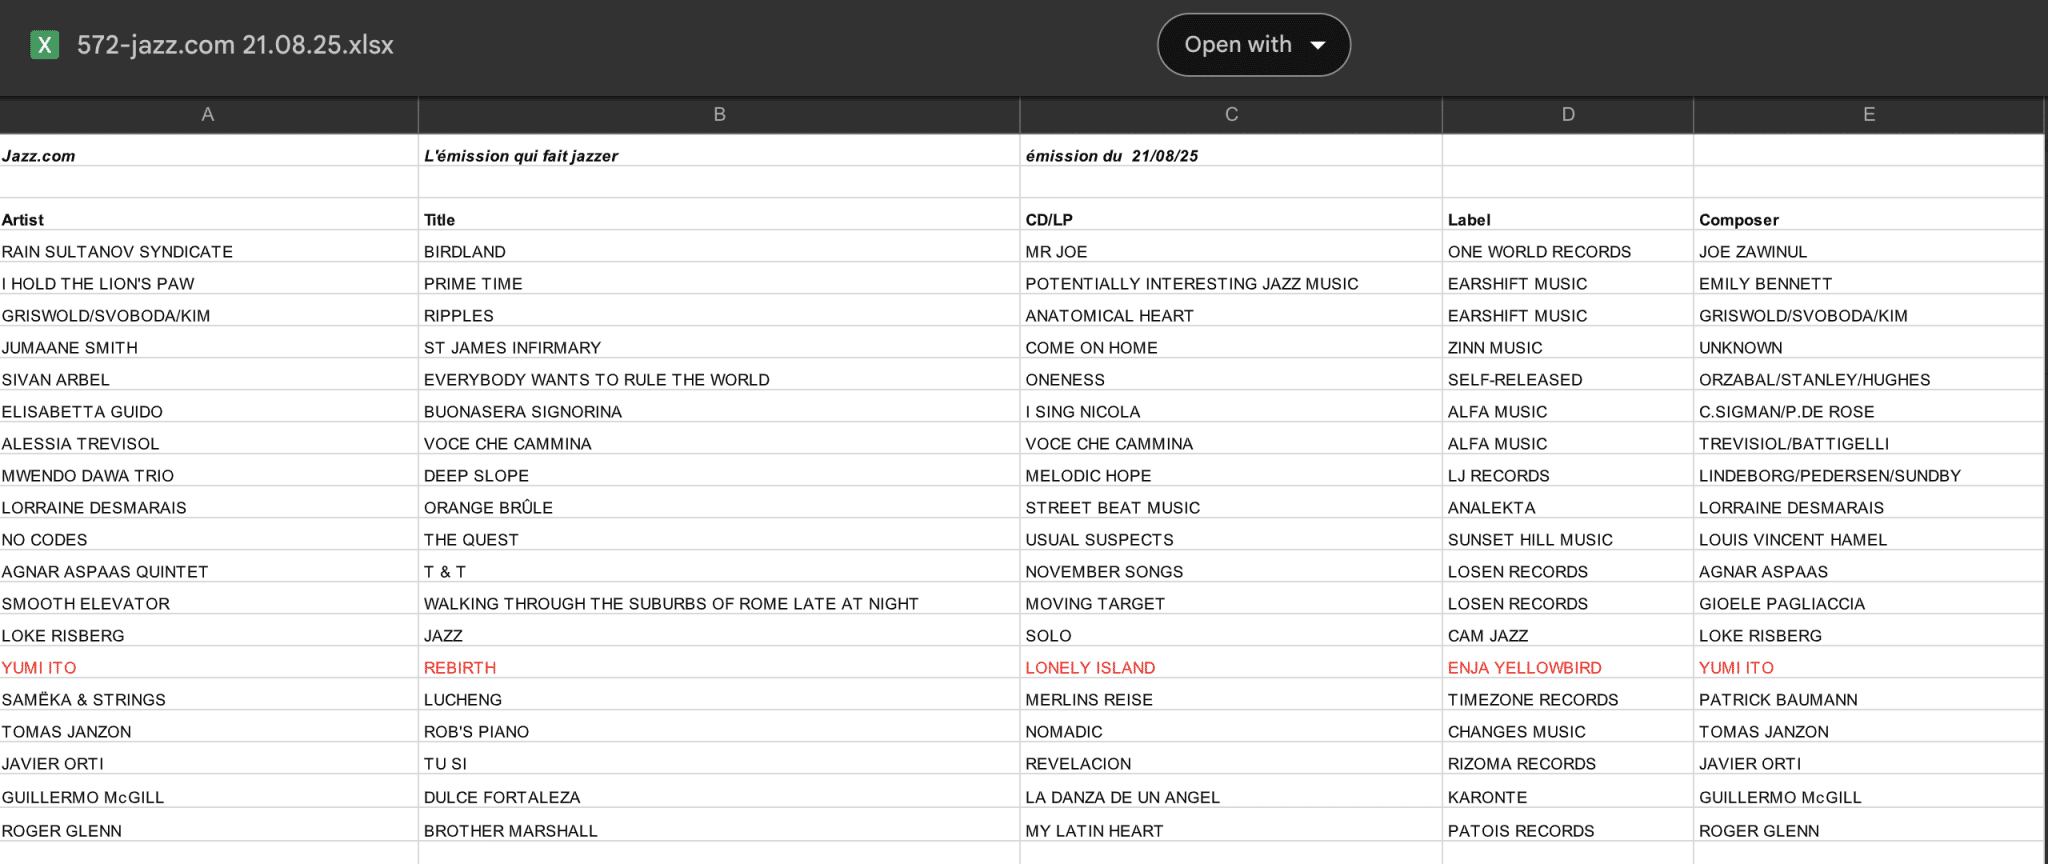
Task: Select the 'BIRDLAND' title cell
Action: click(719, 247)
